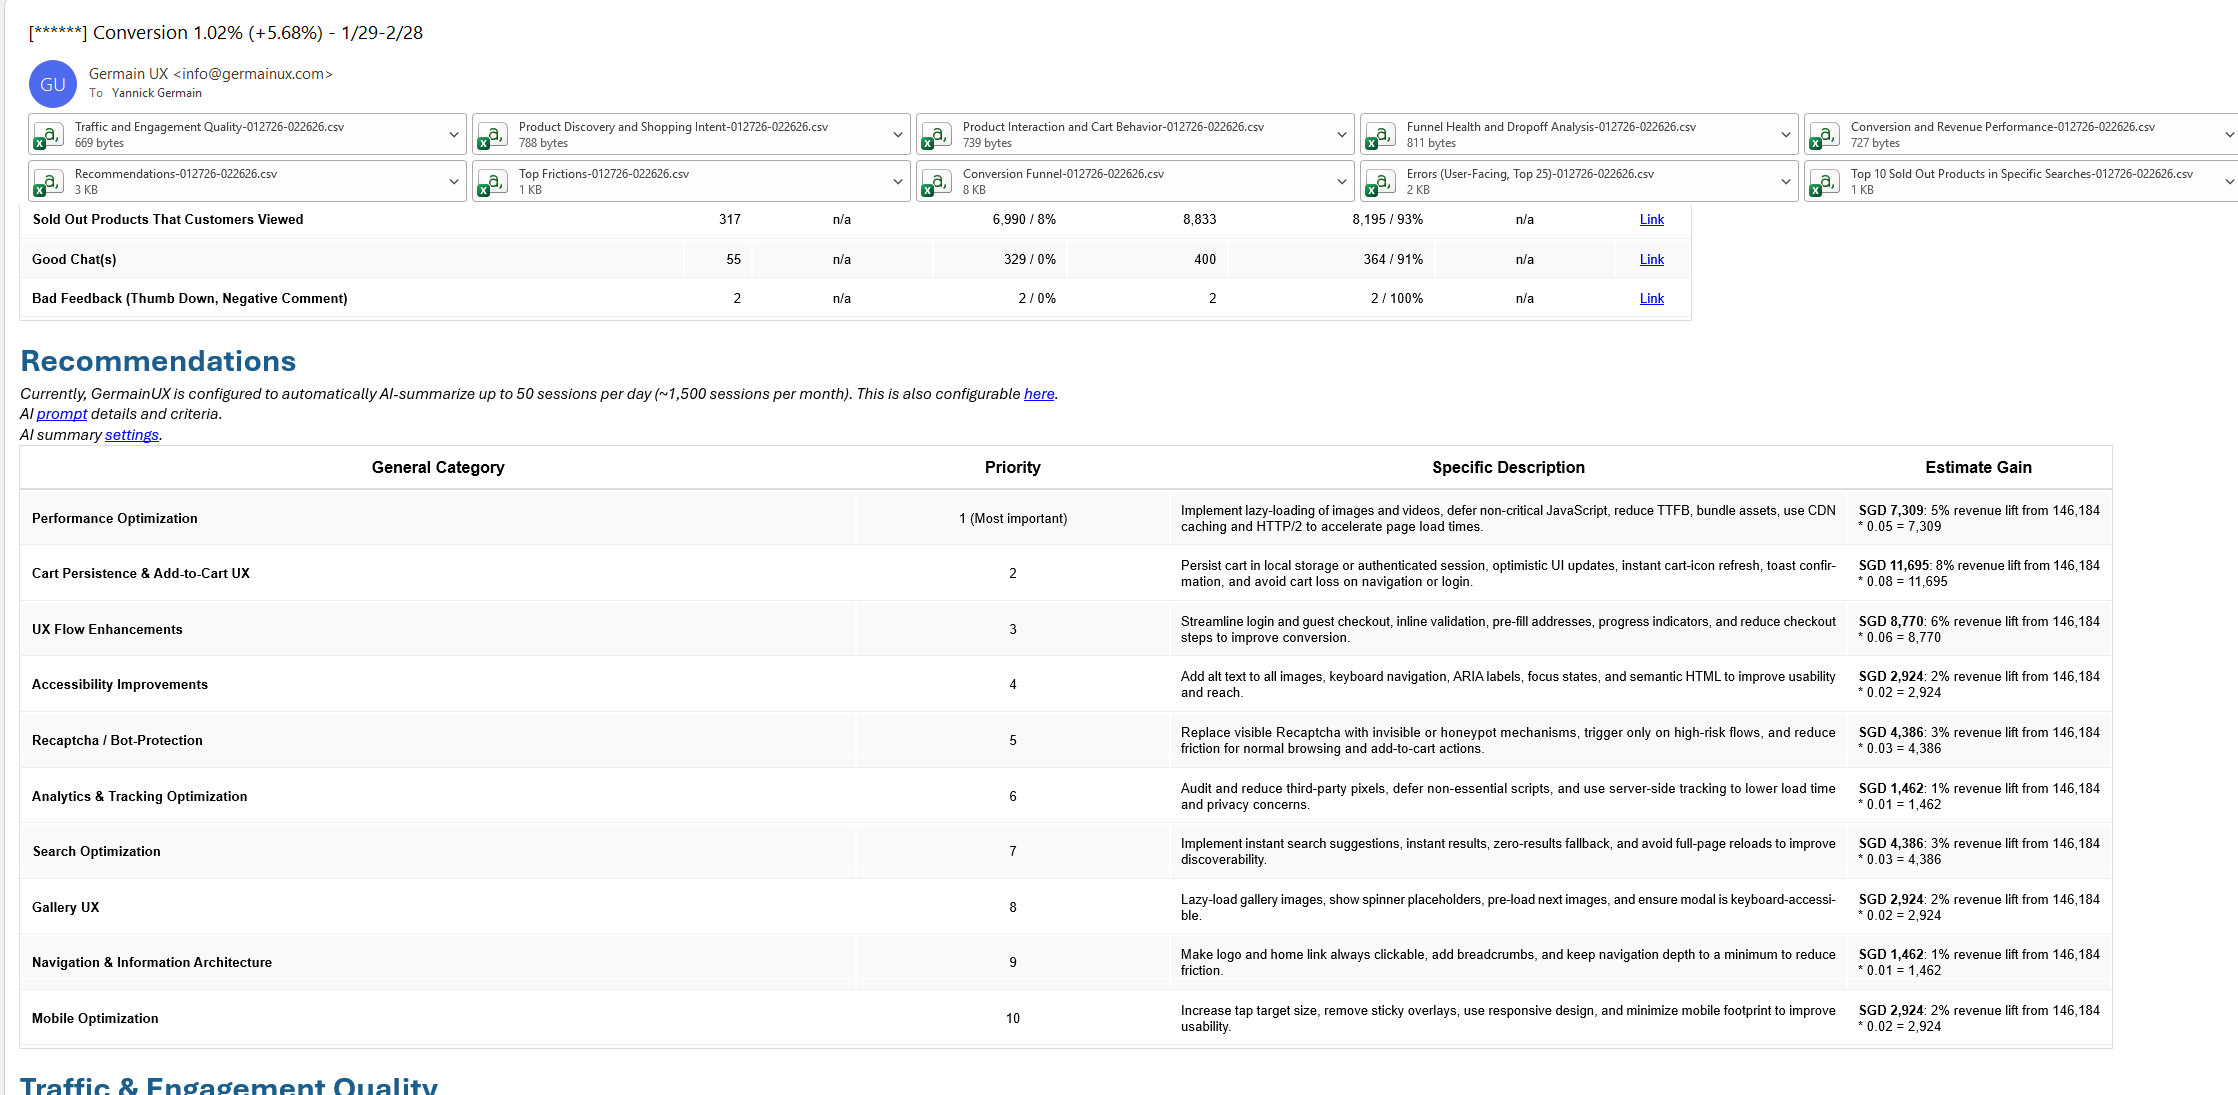This screenshot has height=1095, width=2238.
Task: Open Product Interaction and Cart Behavior CSV icon
Action: pyautogui.click(x=936, y=135)
